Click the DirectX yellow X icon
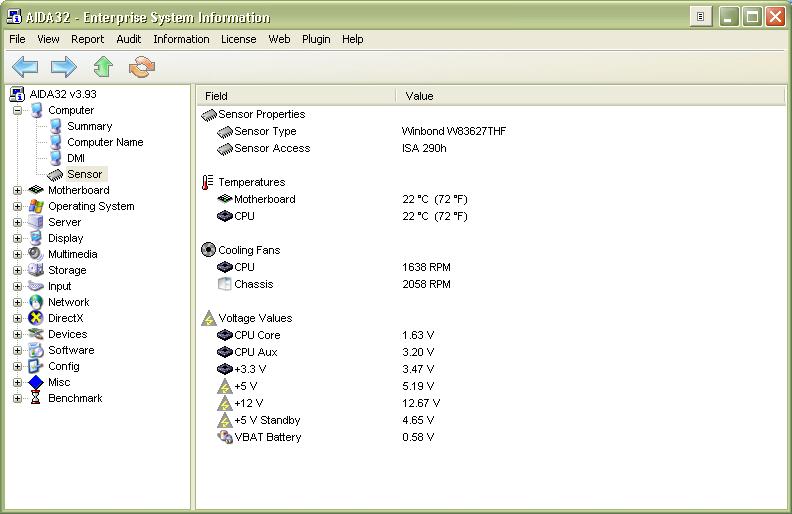792x514 pixels. (x=36, y=318)
